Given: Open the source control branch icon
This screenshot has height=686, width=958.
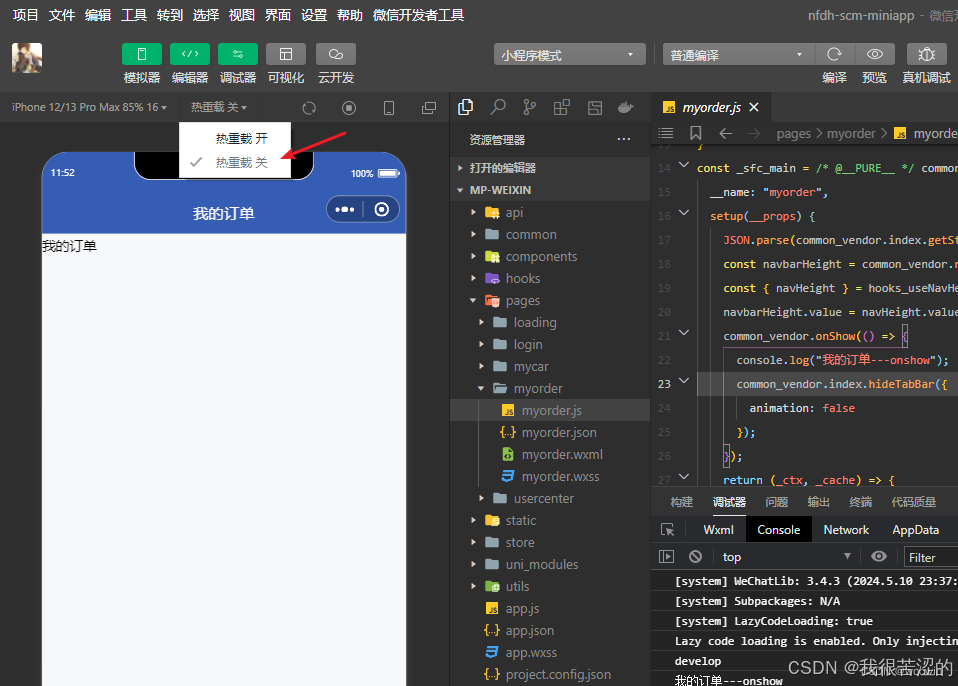Looking at the screenshot, I should pos(530,108).
